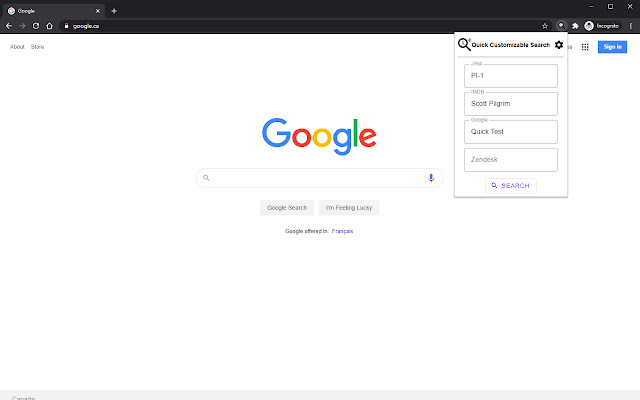
Task: Click the JIRA field containing PI-1
Action: click(x=511, y=76)
